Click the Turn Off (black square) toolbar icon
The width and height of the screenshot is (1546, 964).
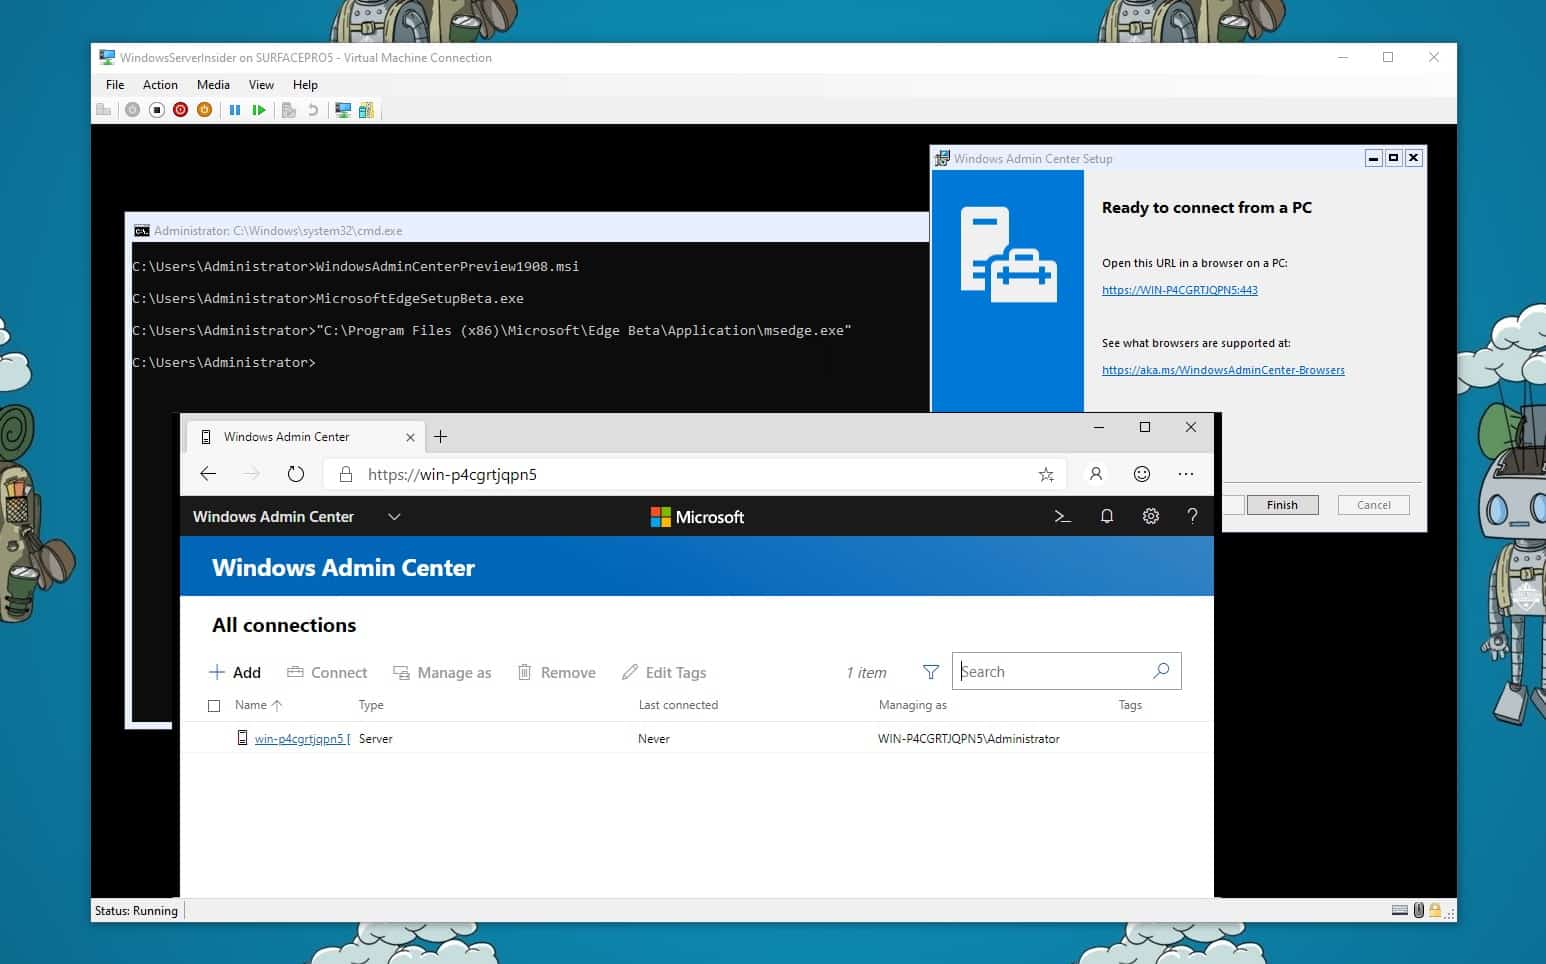point(157,110)
